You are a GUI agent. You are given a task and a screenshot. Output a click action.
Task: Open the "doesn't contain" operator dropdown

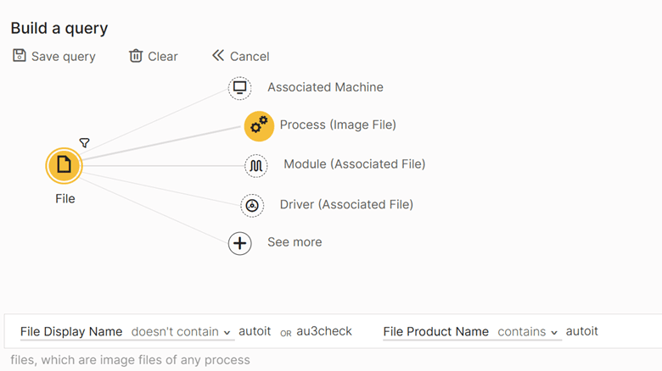180,332
